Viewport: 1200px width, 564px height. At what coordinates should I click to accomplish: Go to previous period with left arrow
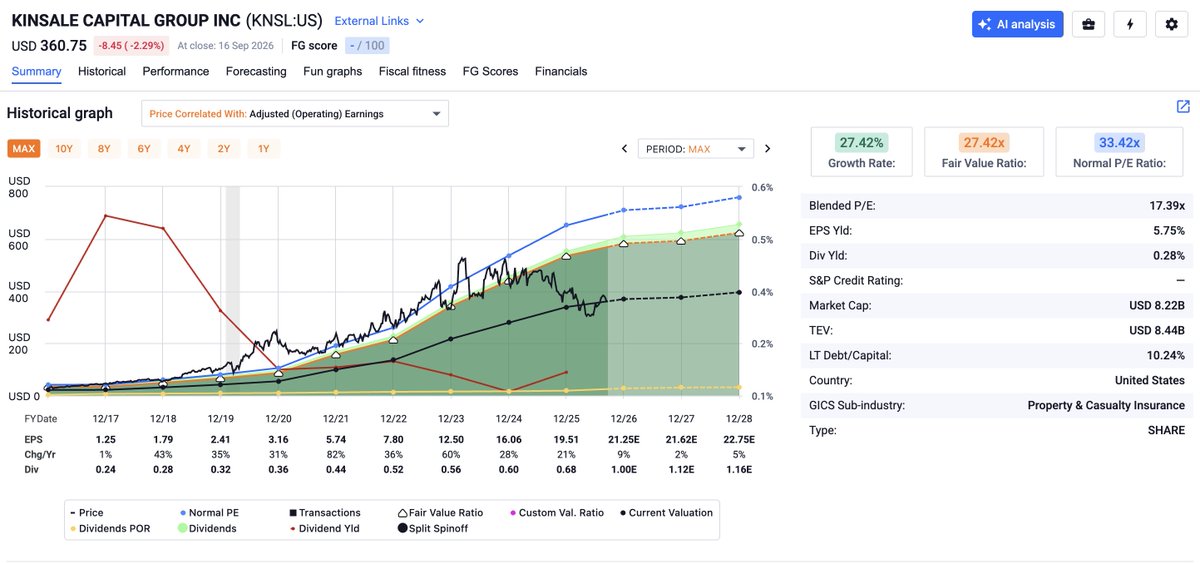click(625, 149)
